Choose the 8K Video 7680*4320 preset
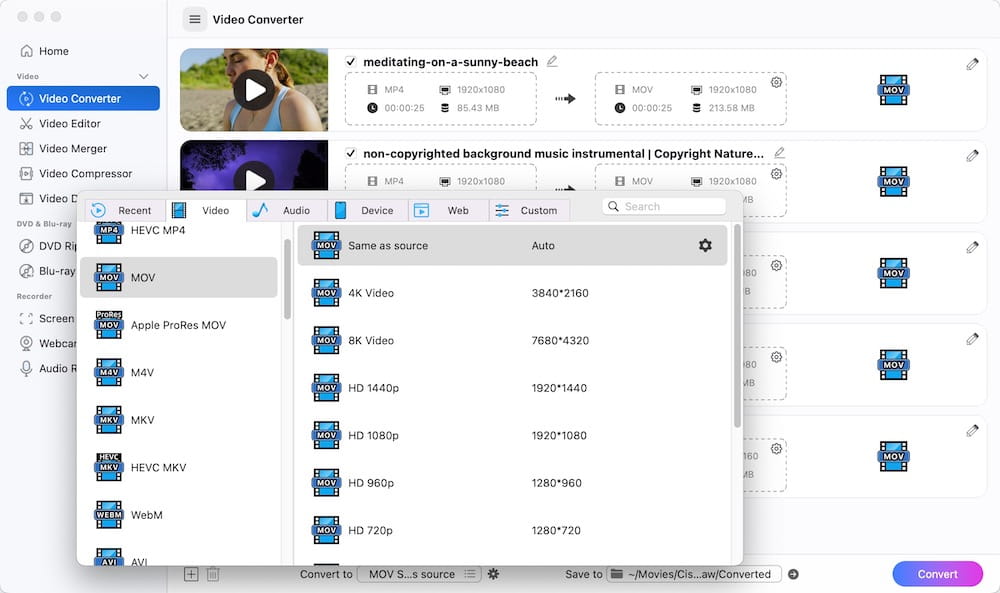 (512, 340)
